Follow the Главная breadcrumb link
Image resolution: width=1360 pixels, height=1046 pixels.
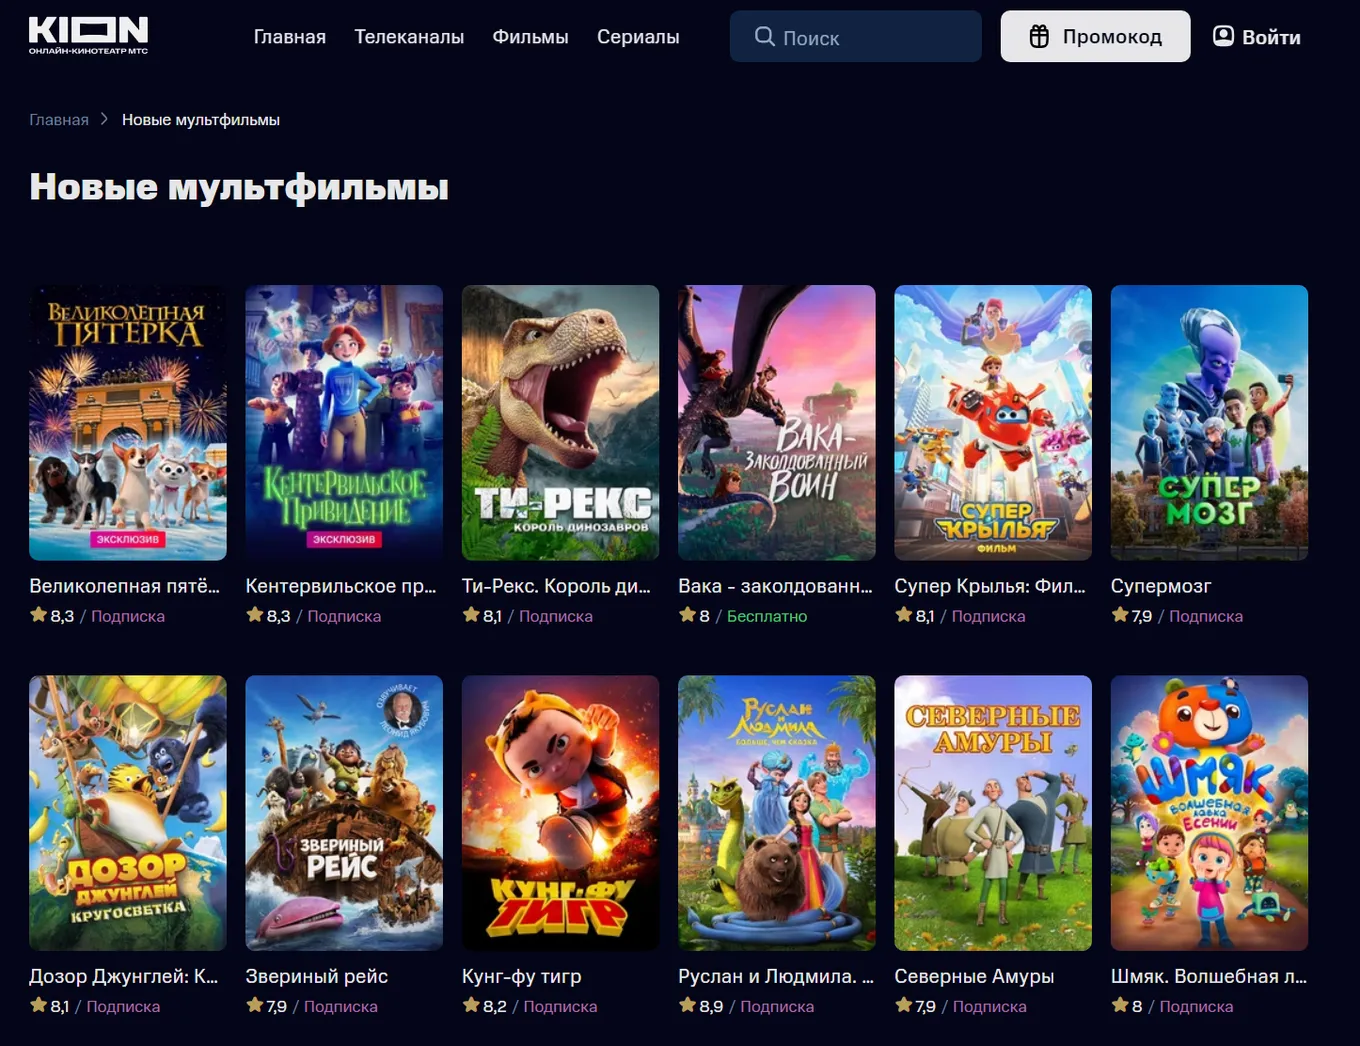pyautogui.click(x=59, y=120)
